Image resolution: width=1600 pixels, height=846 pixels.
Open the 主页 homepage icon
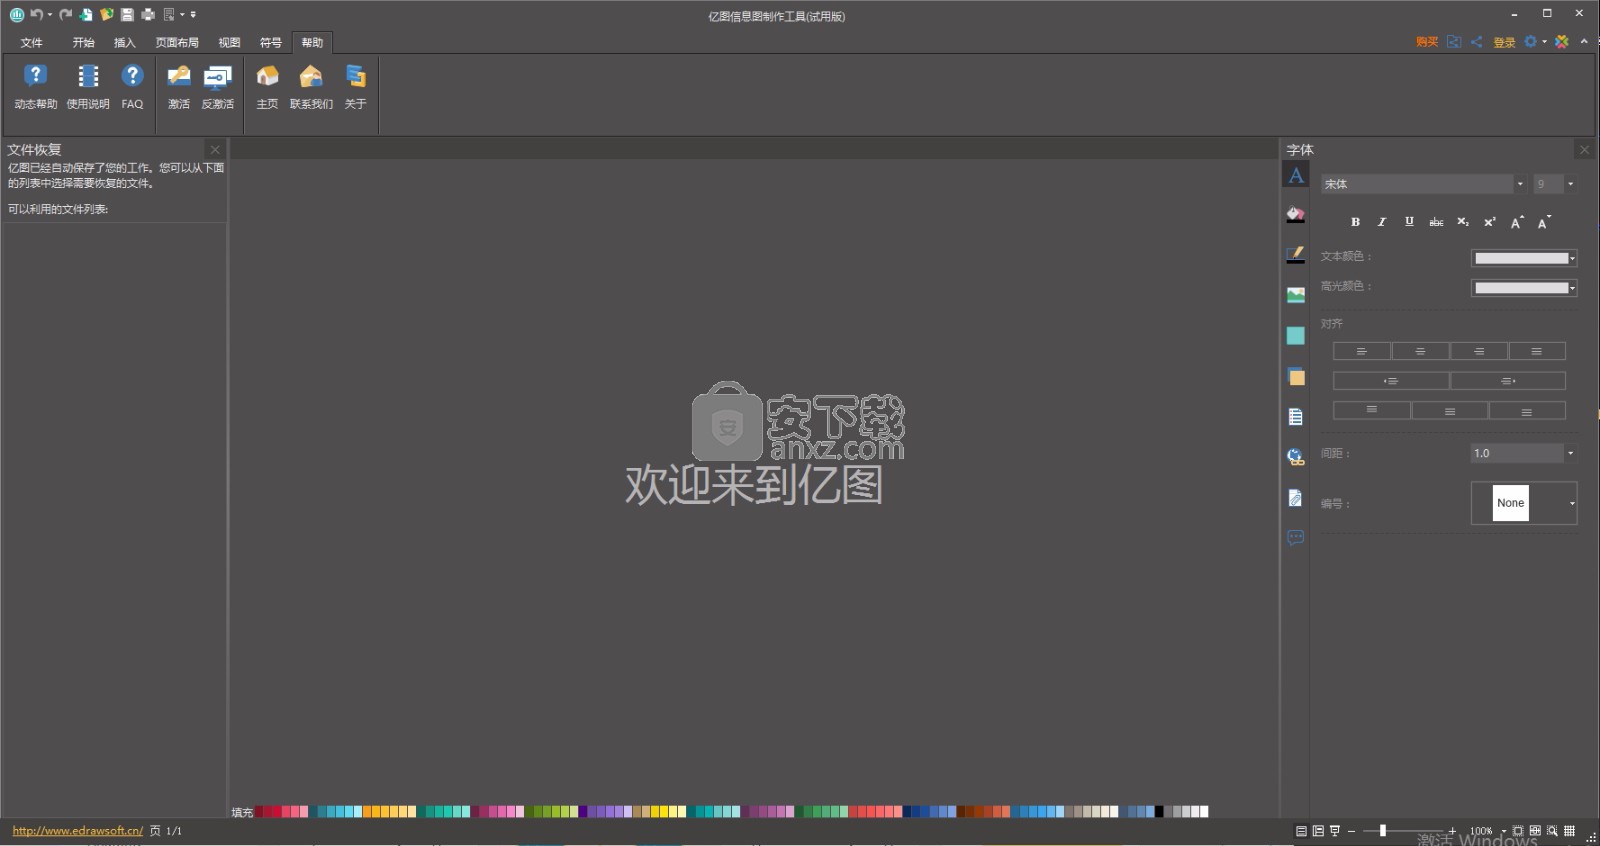pos(267,86)
